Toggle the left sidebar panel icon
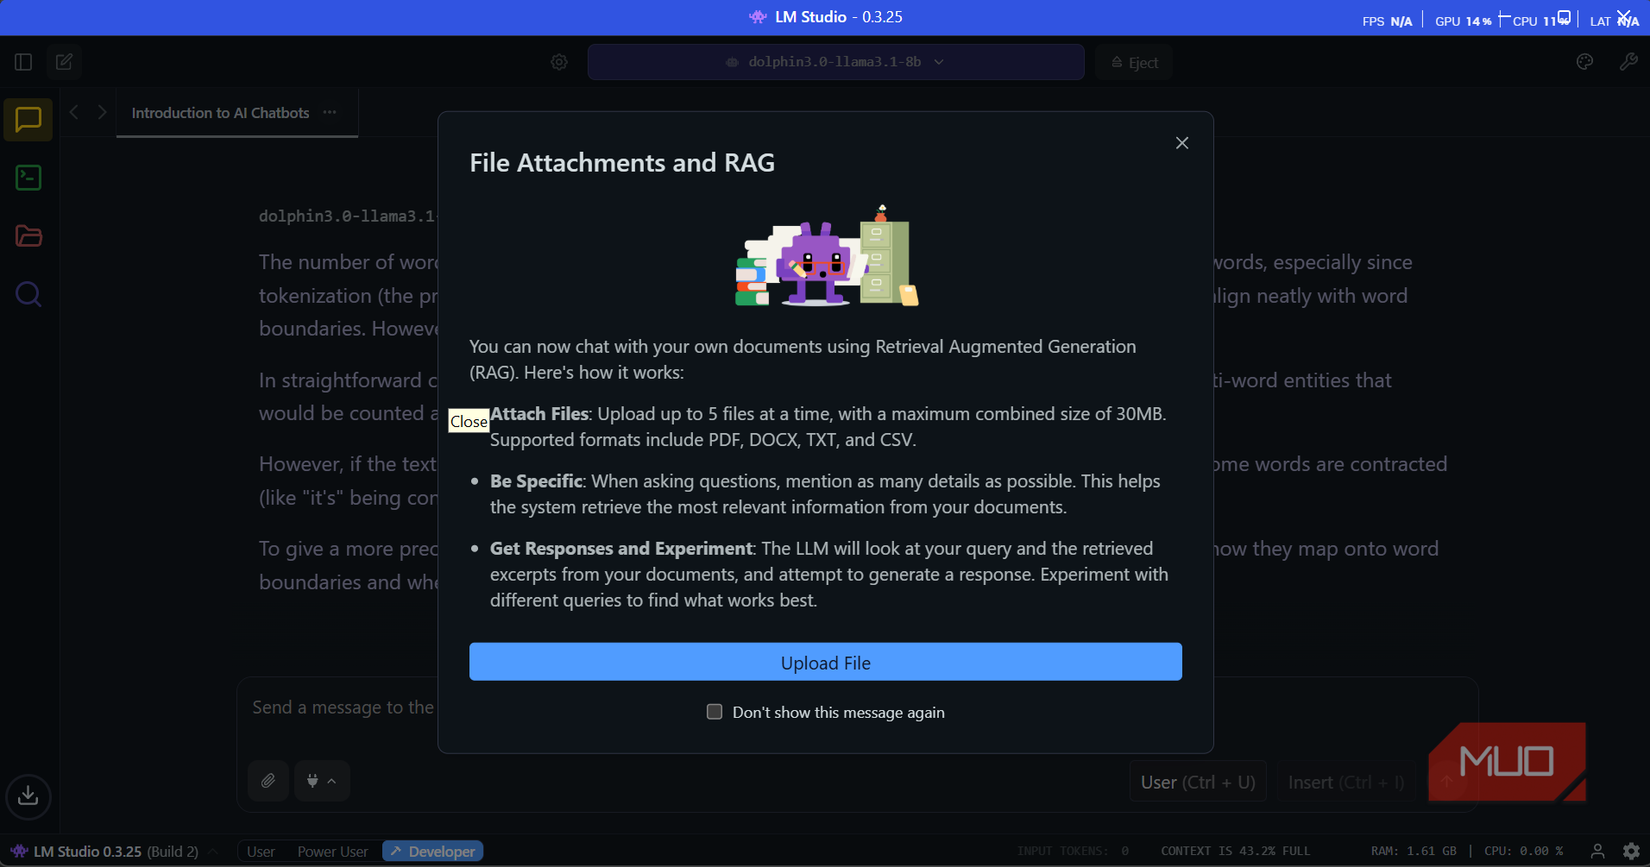 click(x=23, y=62)
